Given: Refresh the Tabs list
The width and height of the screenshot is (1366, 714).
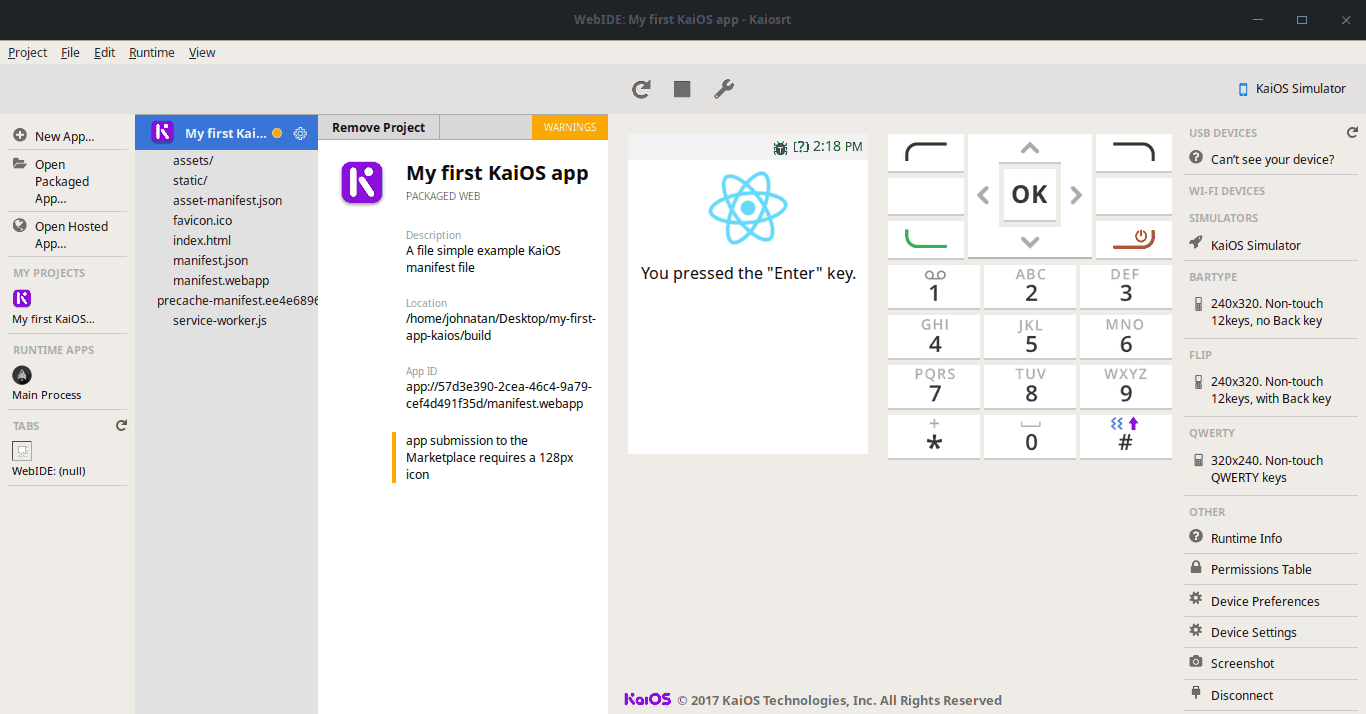Looking at the screenshot, I should point(121,425).
